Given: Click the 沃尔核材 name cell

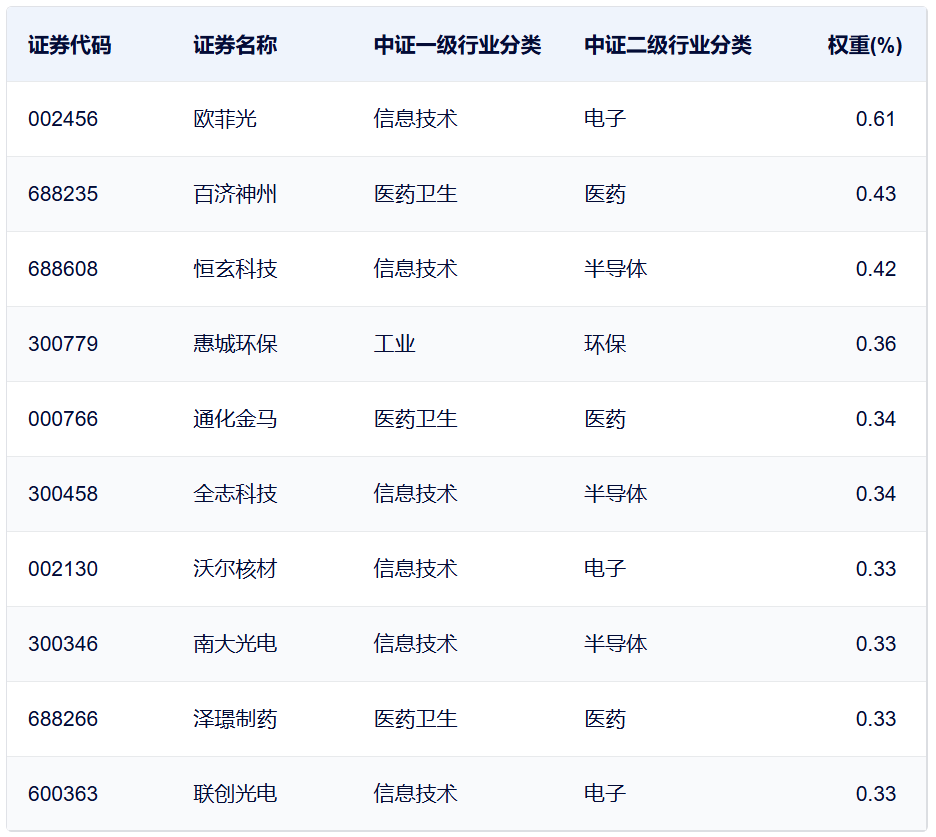Looking at the screenshot, I should [x=235, y=569].
